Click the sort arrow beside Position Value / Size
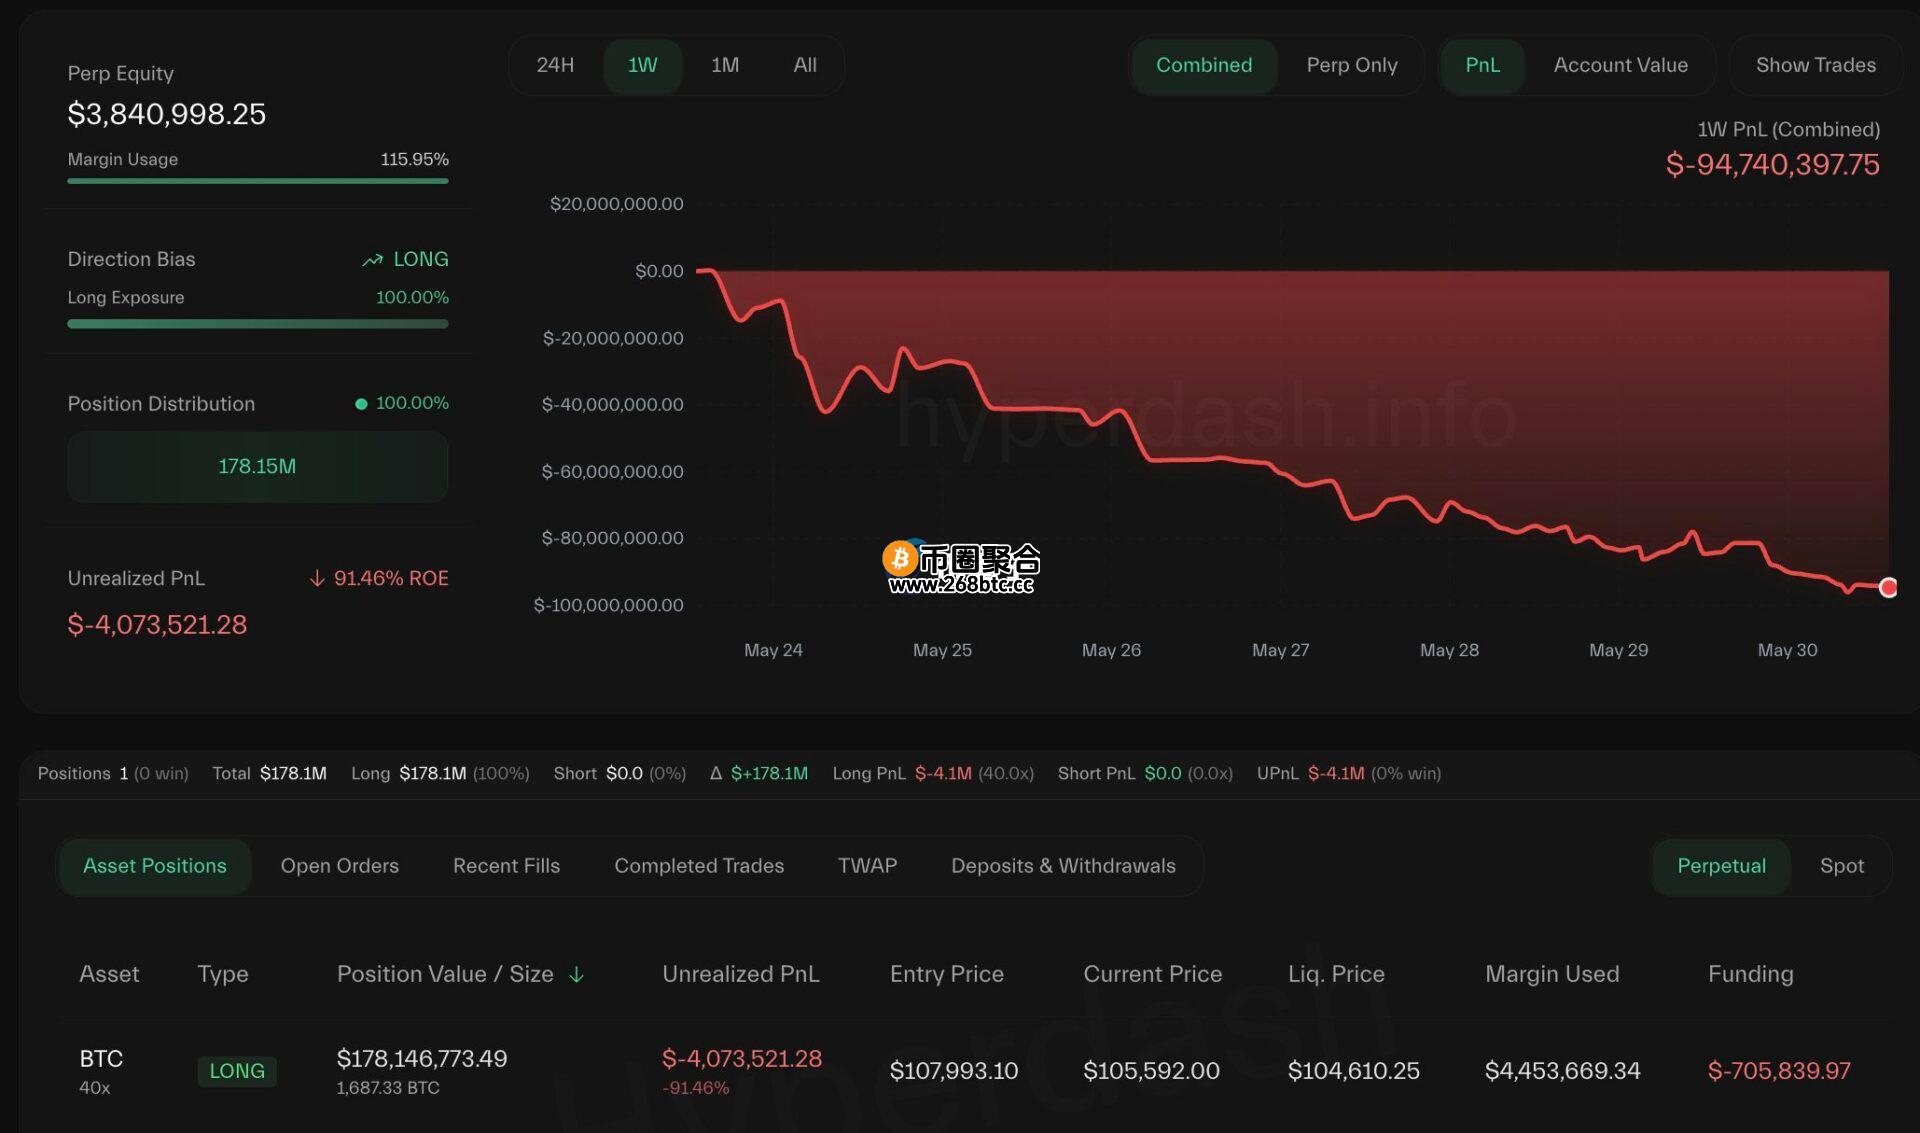This screenshot has width=1920, height=1133. point(576,974)
